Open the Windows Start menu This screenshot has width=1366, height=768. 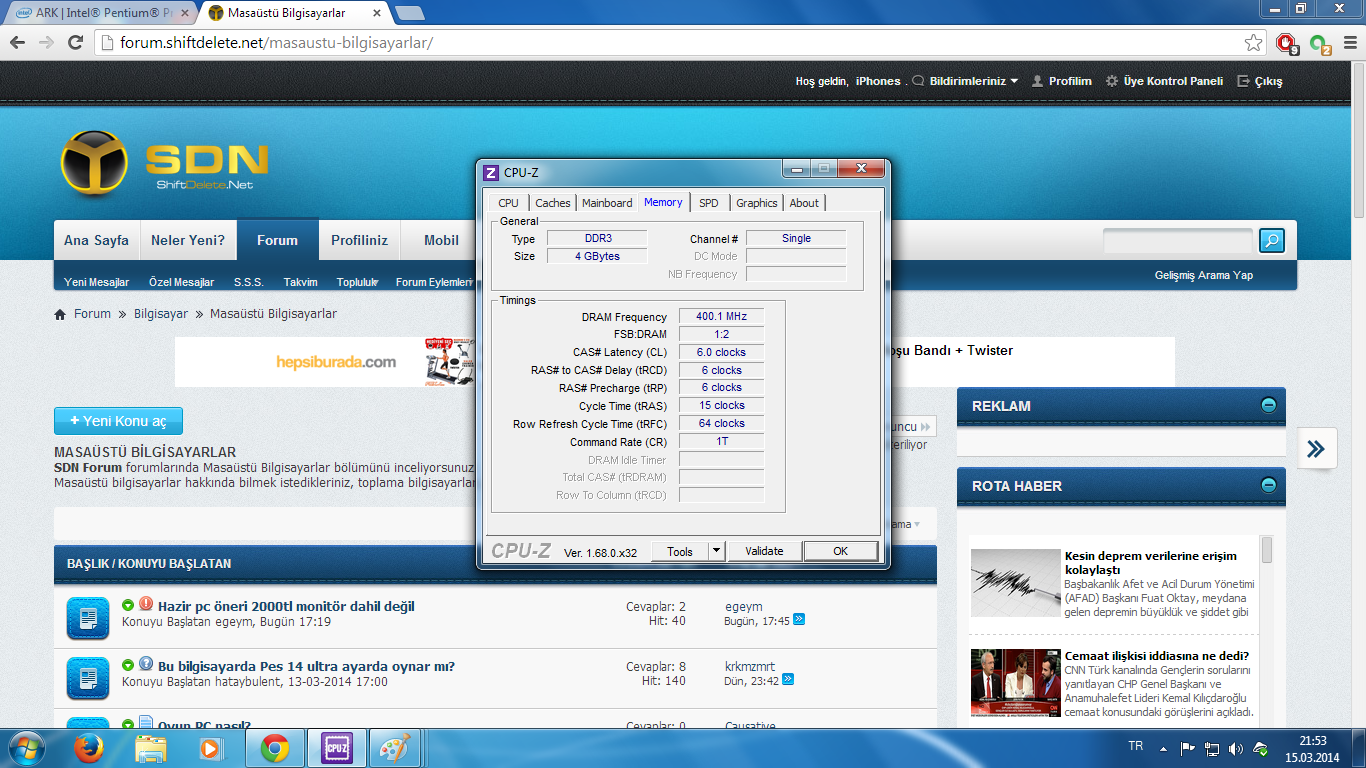25,748
